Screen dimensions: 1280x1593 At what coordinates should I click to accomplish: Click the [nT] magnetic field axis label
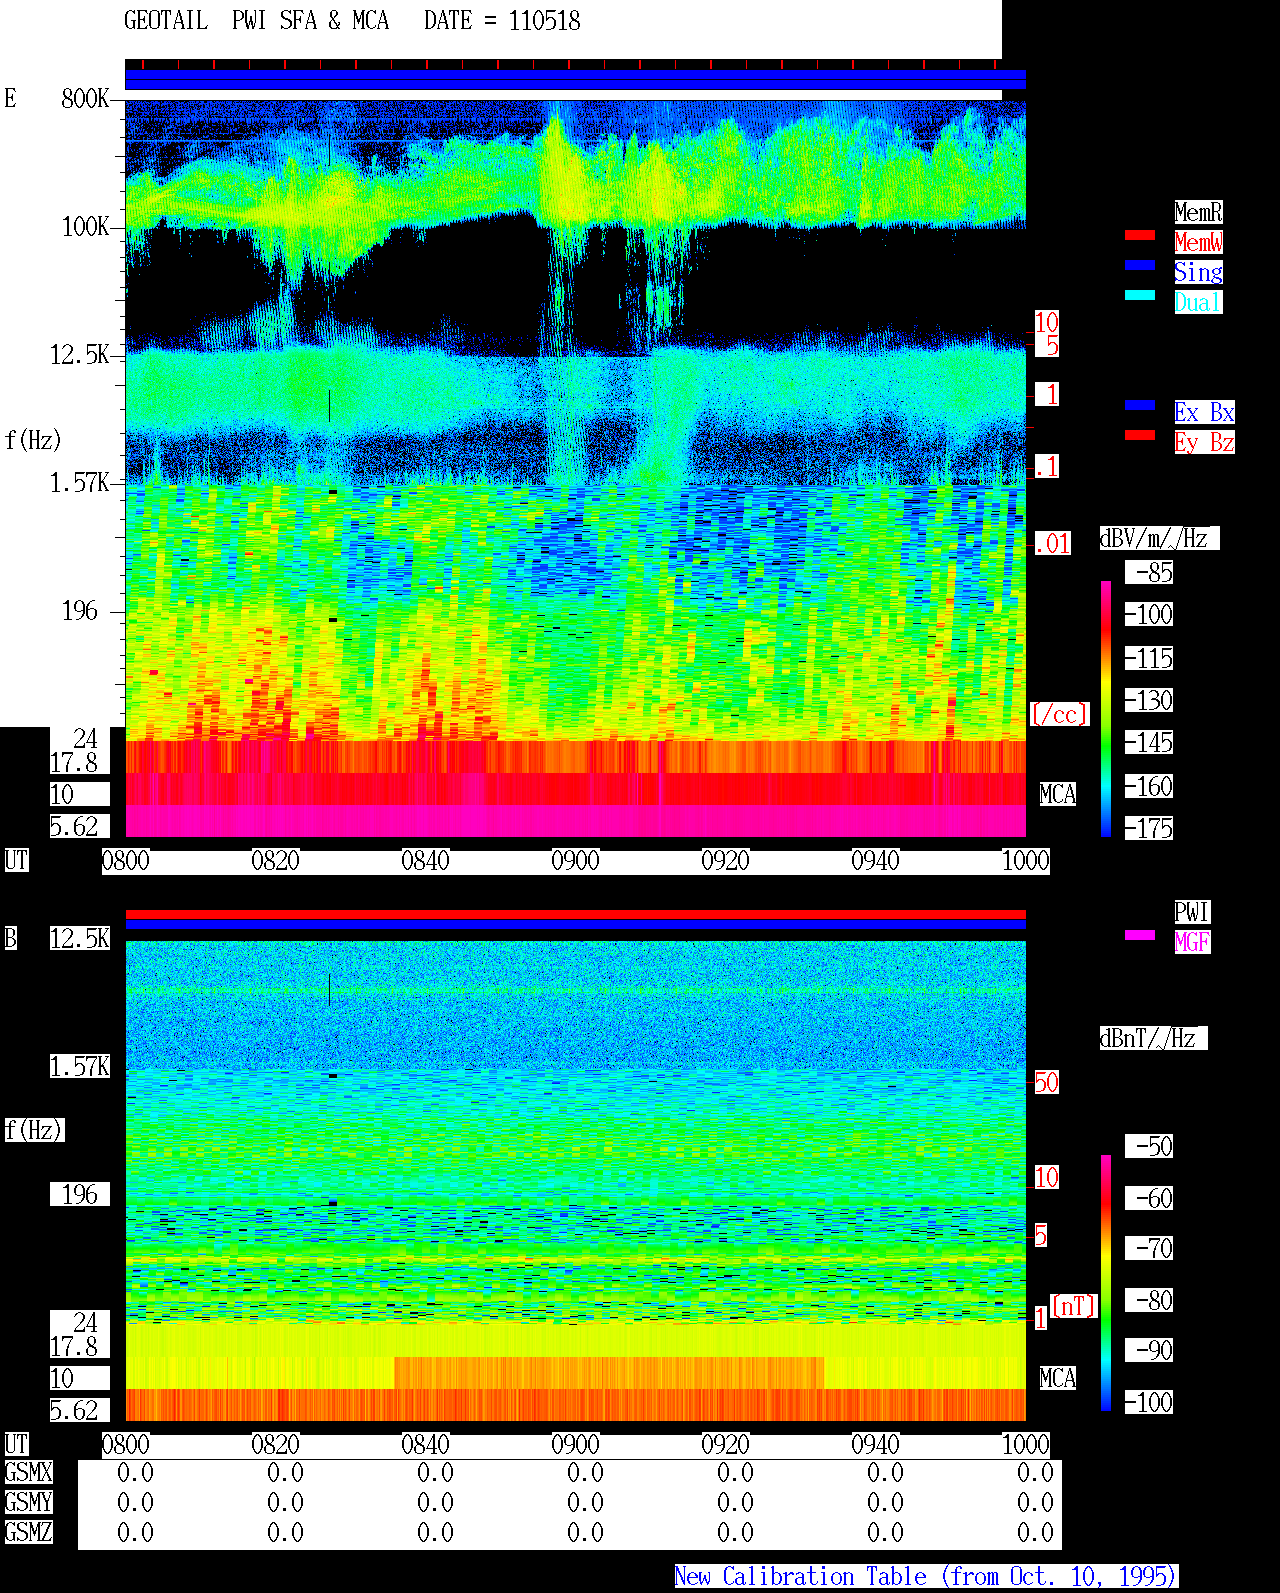tap(1074, 1306)
